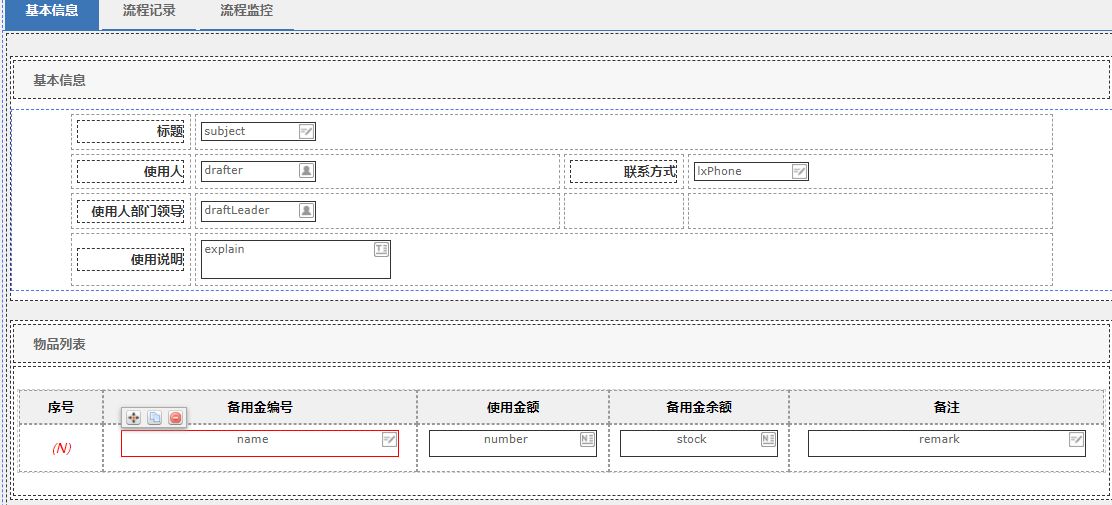Select the 基本信息 section header panel
The image size is (1112, 505).
click(x=561, y=79)
